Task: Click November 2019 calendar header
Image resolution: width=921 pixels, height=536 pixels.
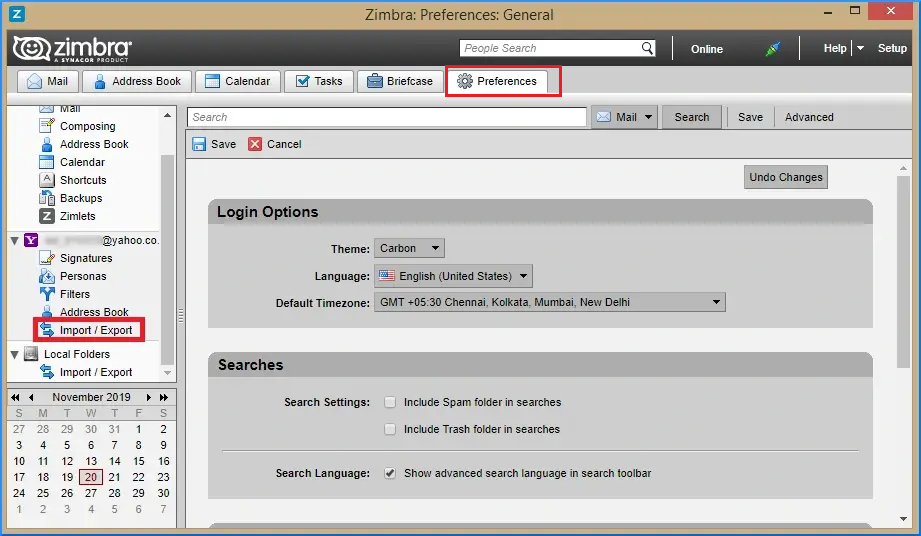Action: coord(91,397)
